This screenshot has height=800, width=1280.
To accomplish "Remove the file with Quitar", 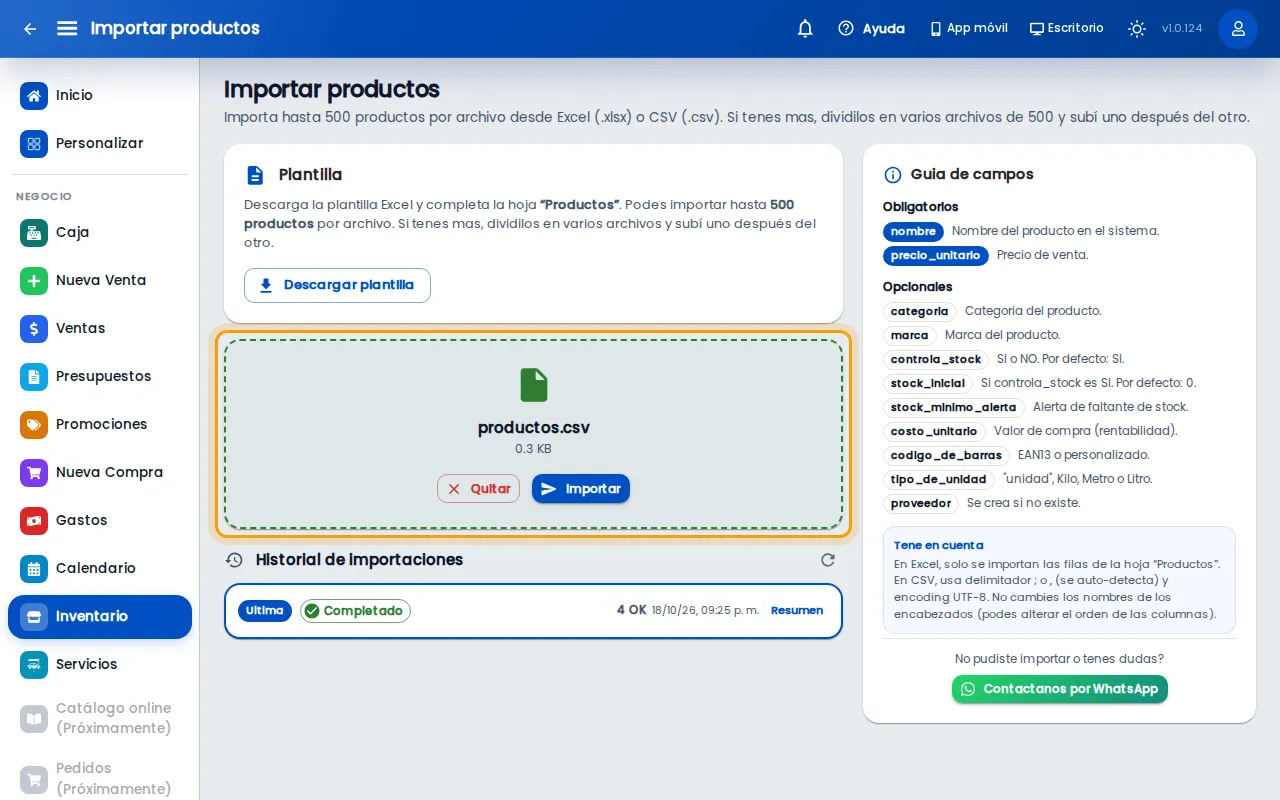I will point(478,489).
